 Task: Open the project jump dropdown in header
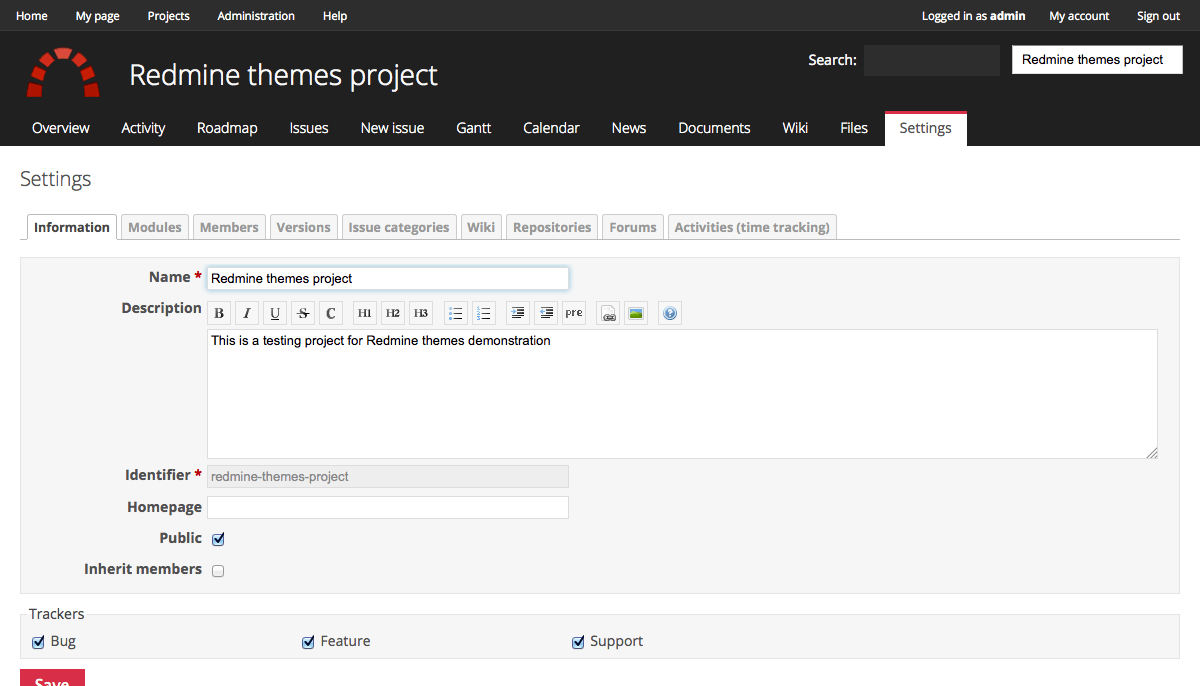tap(1097, 60)
